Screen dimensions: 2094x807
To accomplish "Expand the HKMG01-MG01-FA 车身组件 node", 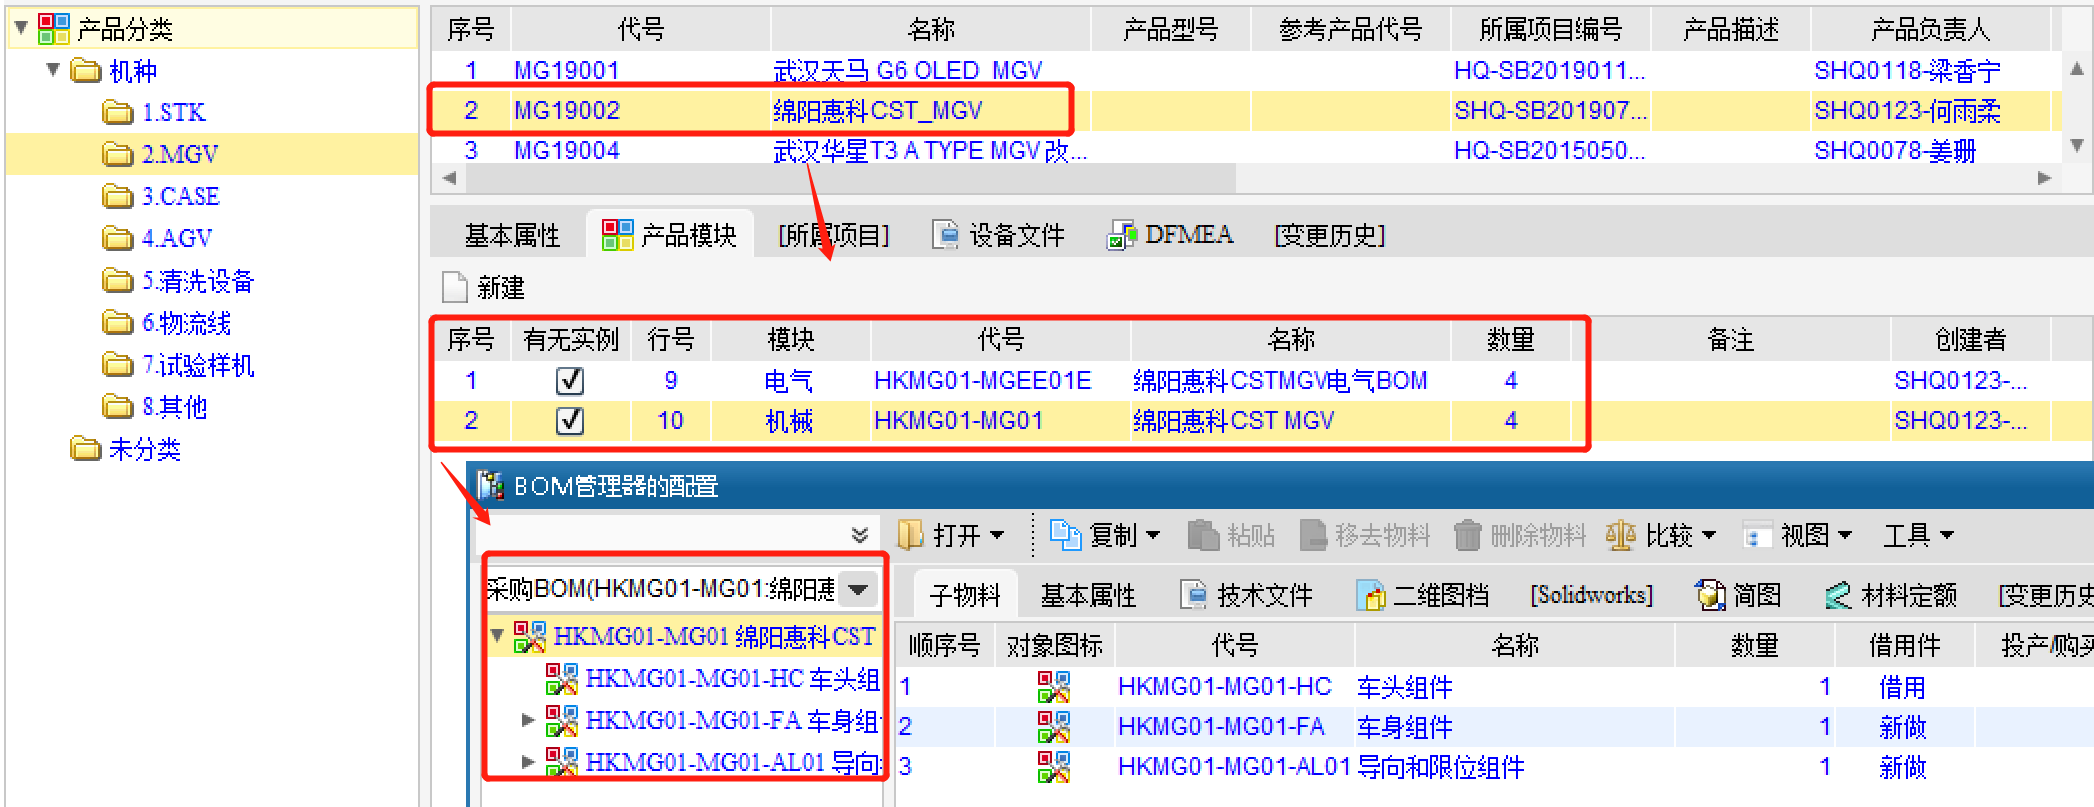I will click(x=529, y=719).
